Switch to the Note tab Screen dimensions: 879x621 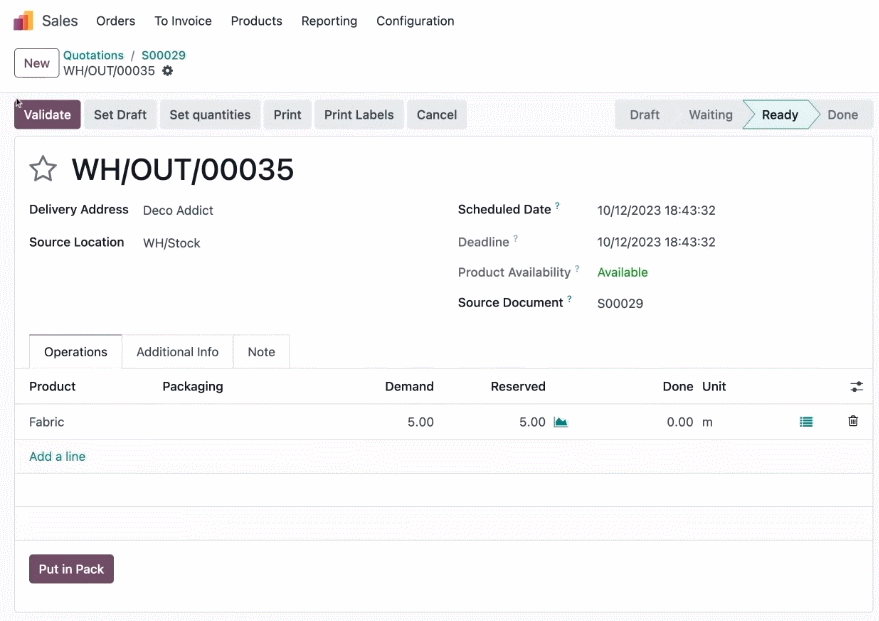coord(261,351)
